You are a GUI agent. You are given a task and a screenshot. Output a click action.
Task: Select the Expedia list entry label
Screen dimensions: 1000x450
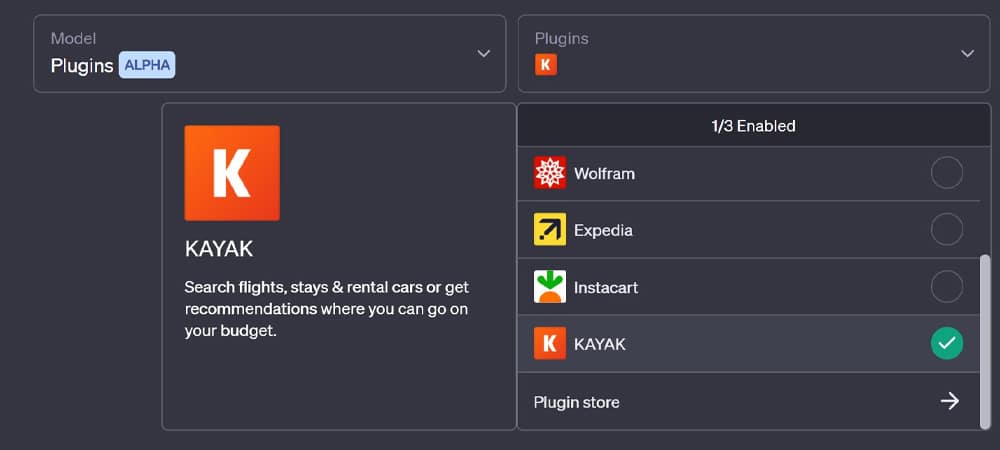click(x=603, y=230)
